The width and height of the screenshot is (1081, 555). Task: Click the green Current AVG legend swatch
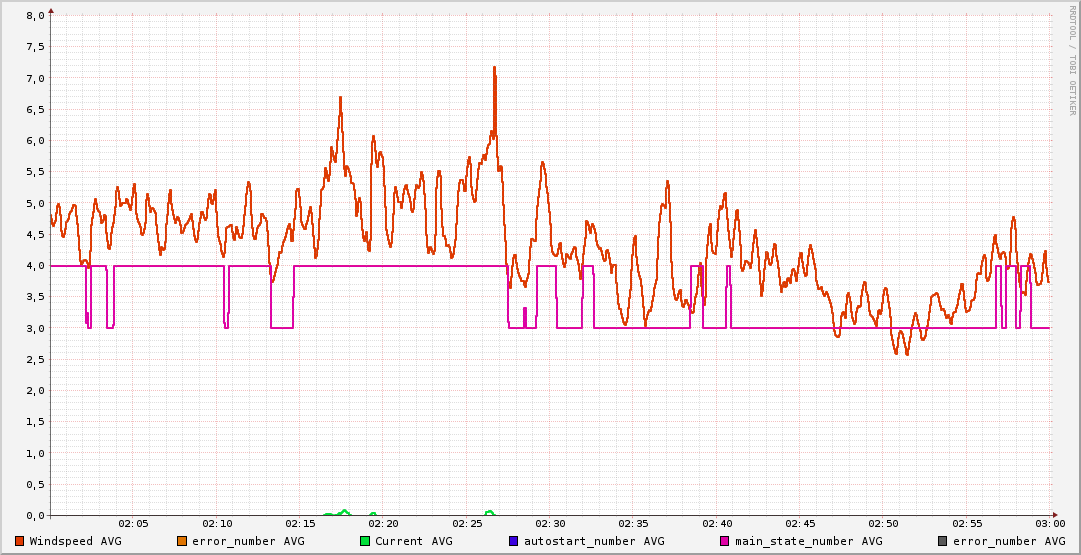tap(365, 541)
